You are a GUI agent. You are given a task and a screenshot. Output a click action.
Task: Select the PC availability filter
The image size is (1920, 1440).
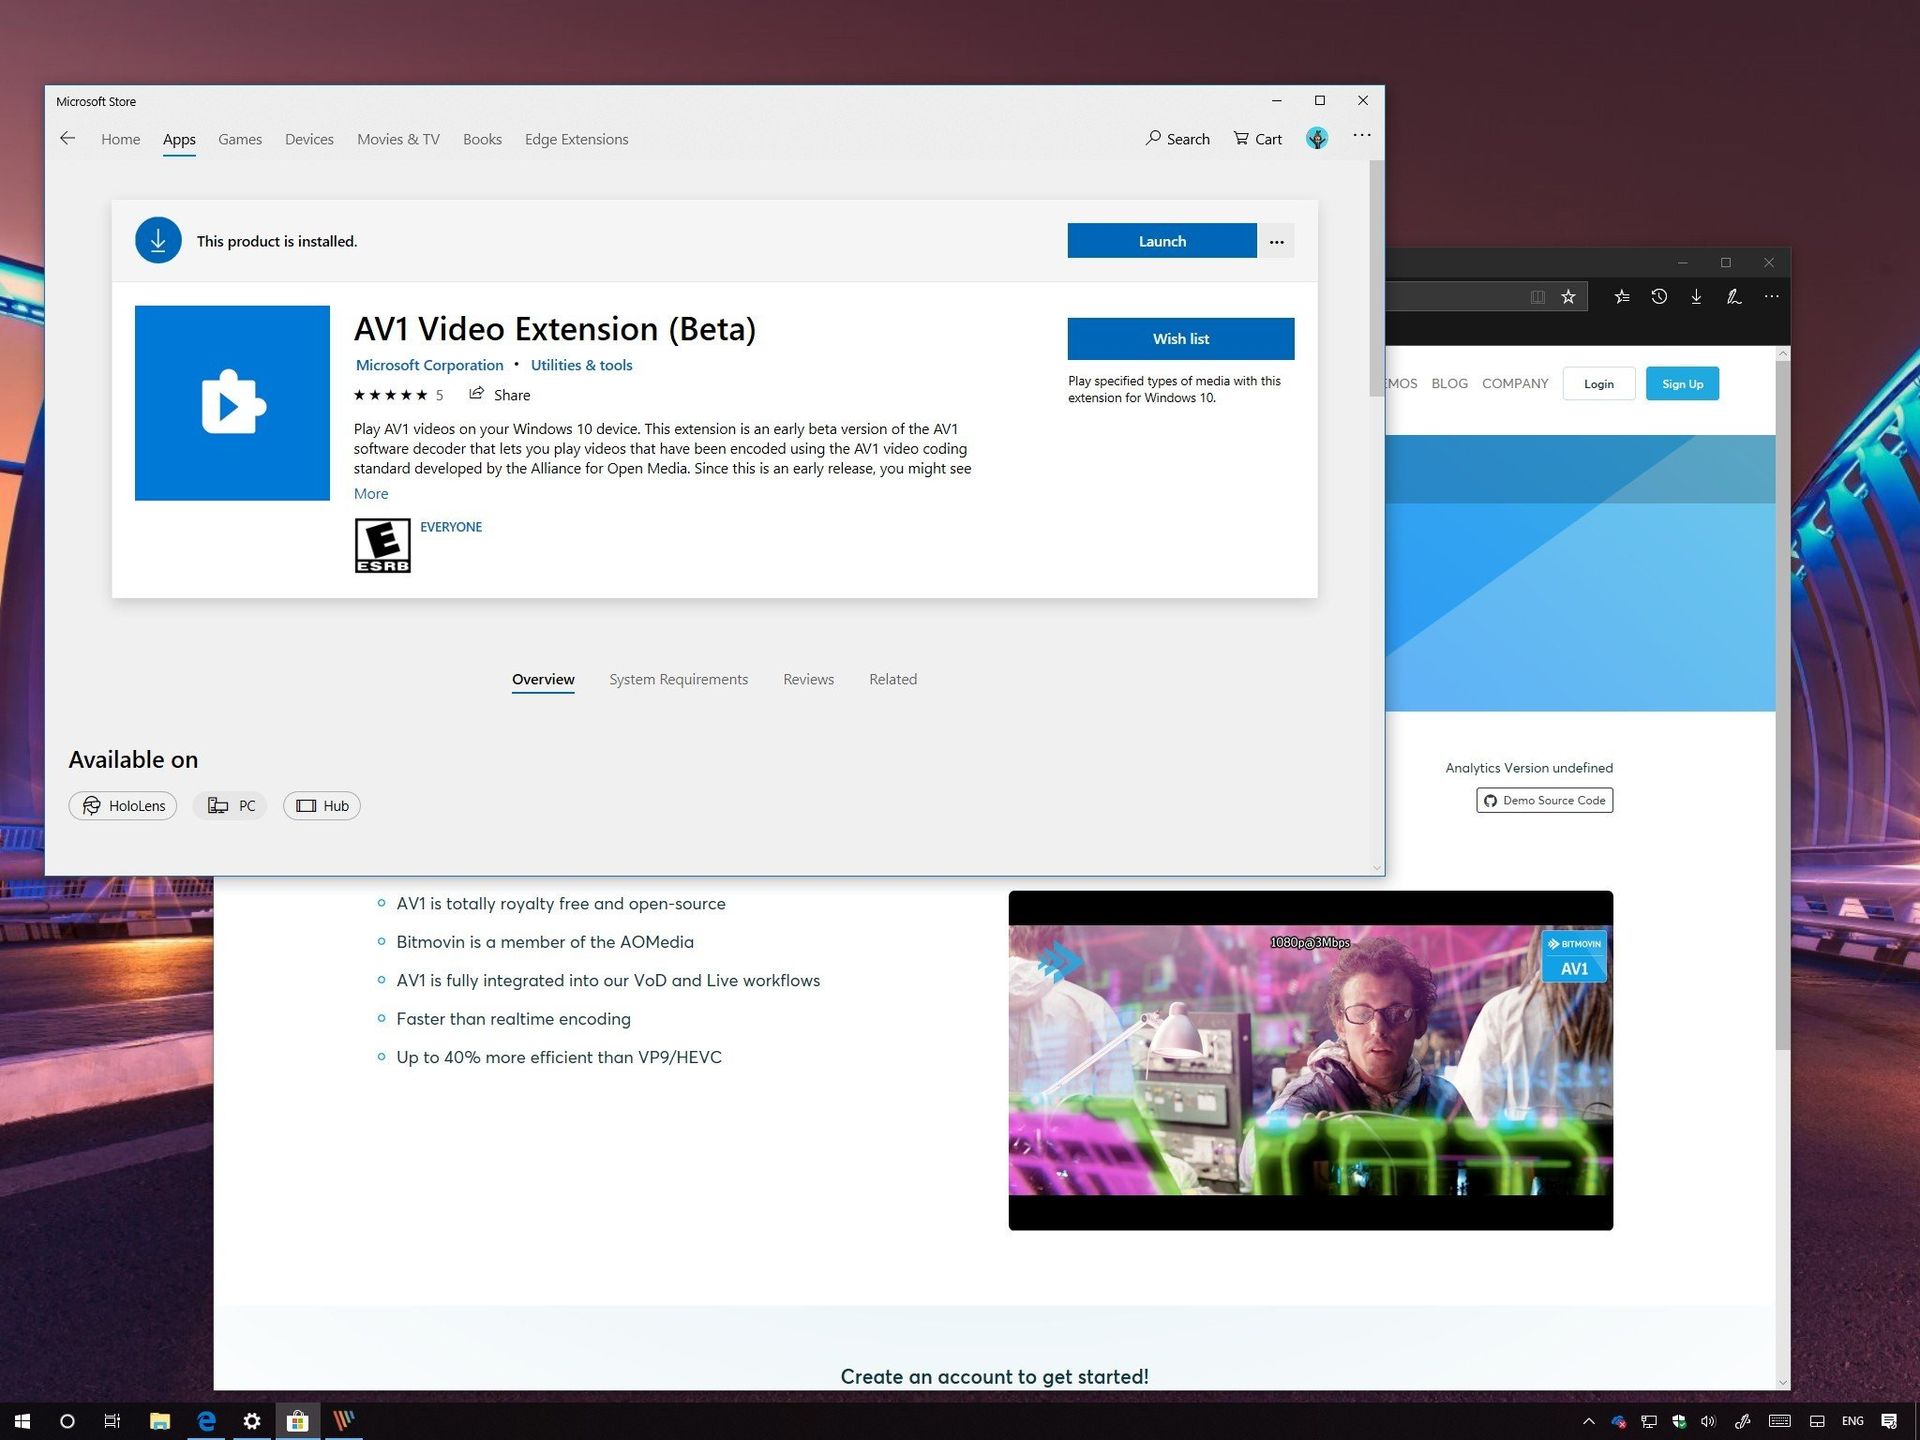[x=229, y=805]
